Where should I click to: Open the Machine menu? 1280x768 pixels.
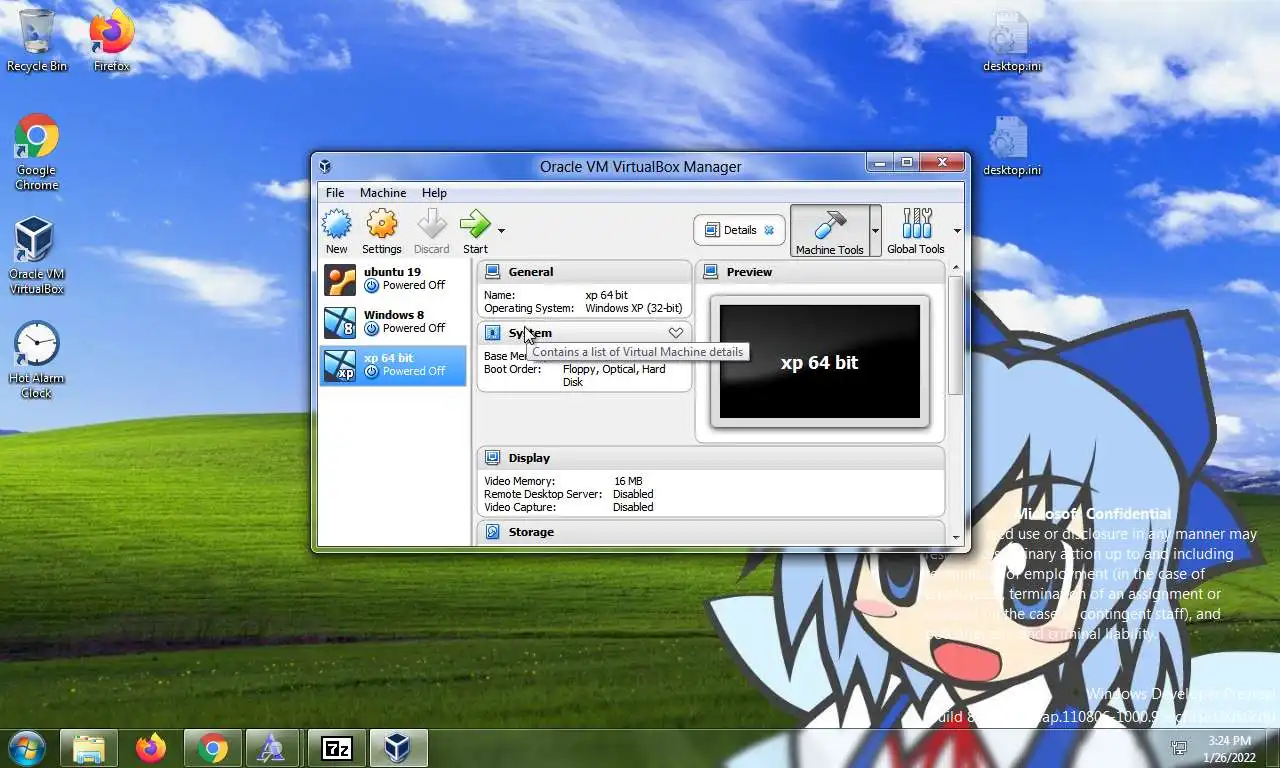tap(383, 193)
